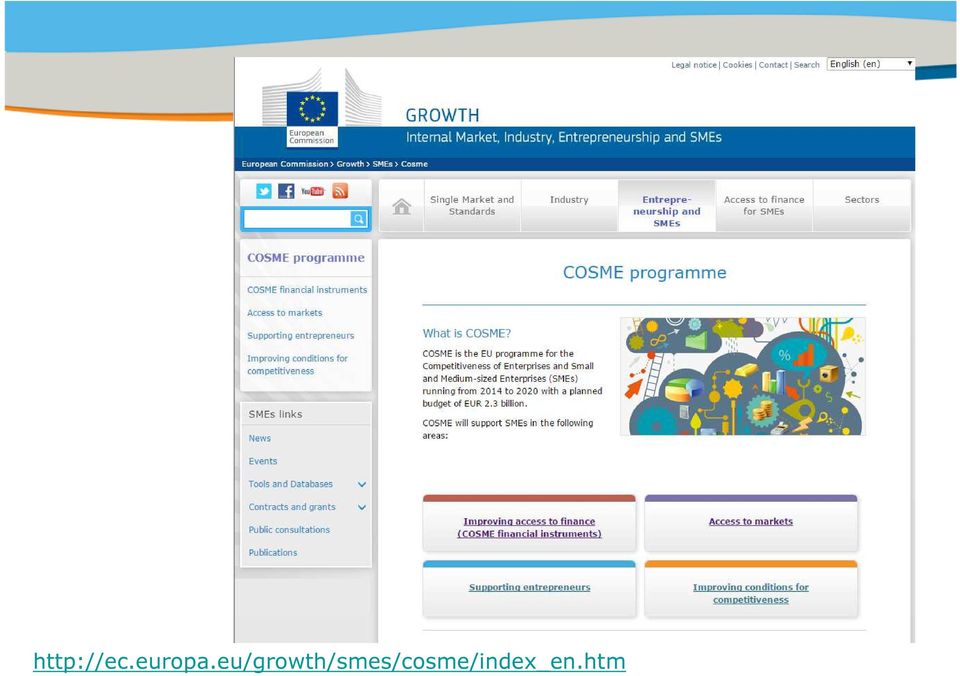Open Contracts and grants link
The image size is (960, 676).
click(x=292, y=507)
